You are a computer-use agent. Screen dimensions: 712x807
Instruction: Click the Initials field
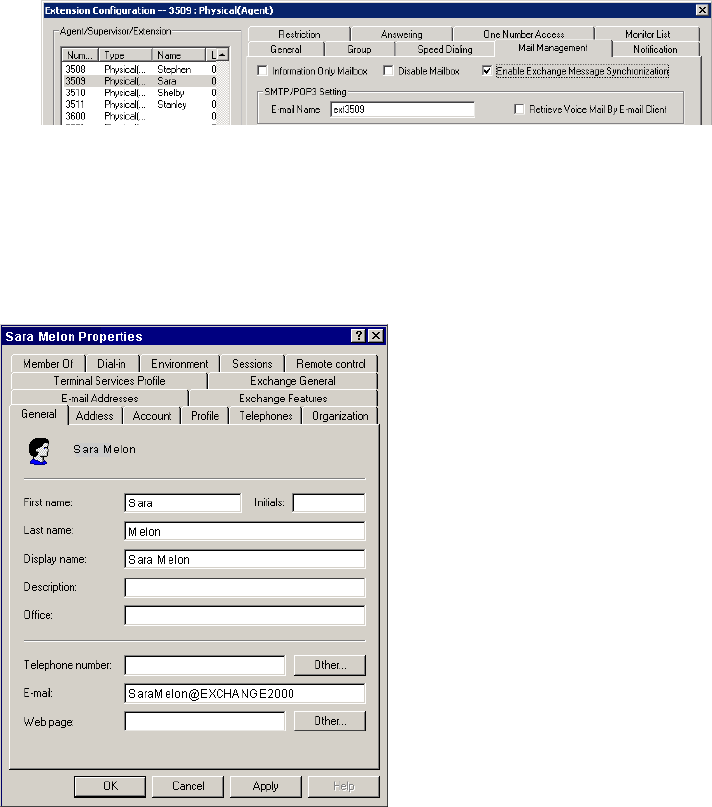click(328, 503)
